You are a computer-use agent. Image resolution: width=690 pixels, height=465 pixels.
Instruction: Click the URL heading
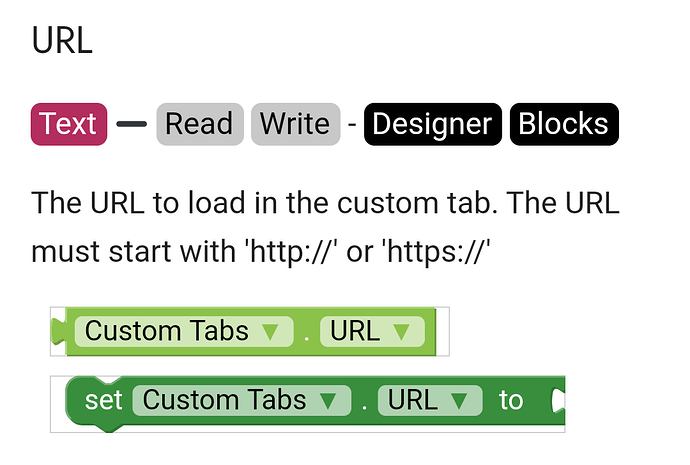point(62,40)
